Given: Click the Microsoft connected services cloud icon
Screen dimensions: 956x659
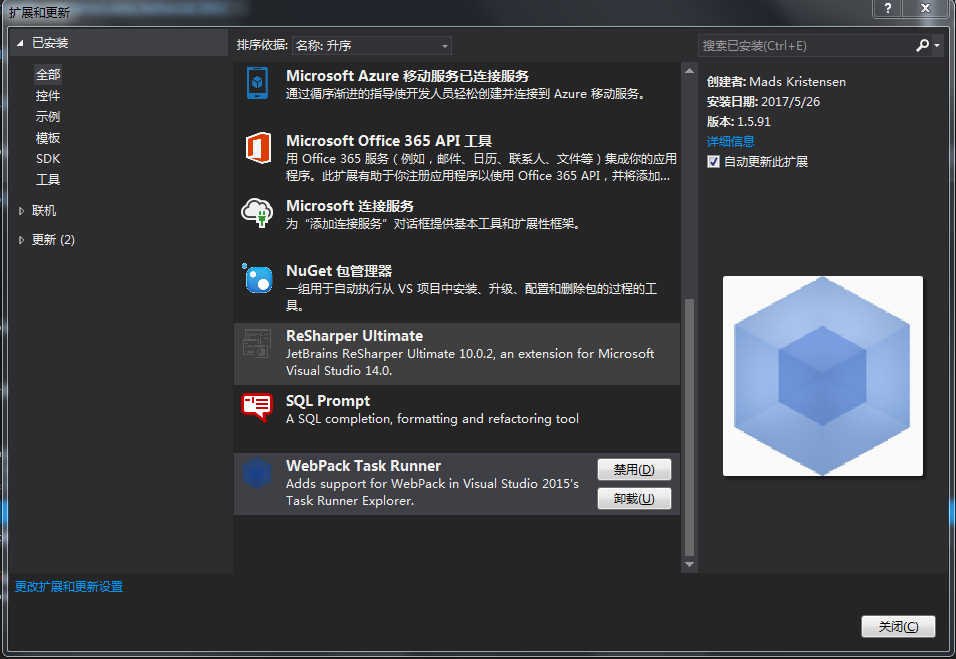Looking at the screenshot, I should tap(258, 213).
